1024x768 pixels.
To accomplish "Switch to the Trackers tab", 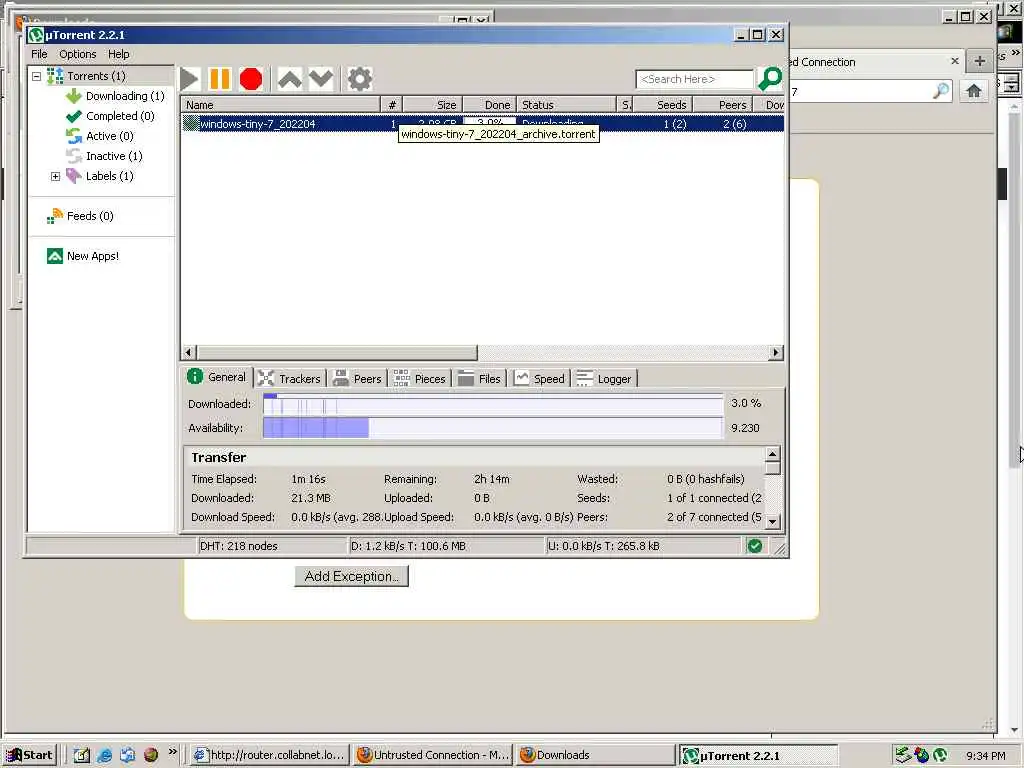I will [289, 379].
